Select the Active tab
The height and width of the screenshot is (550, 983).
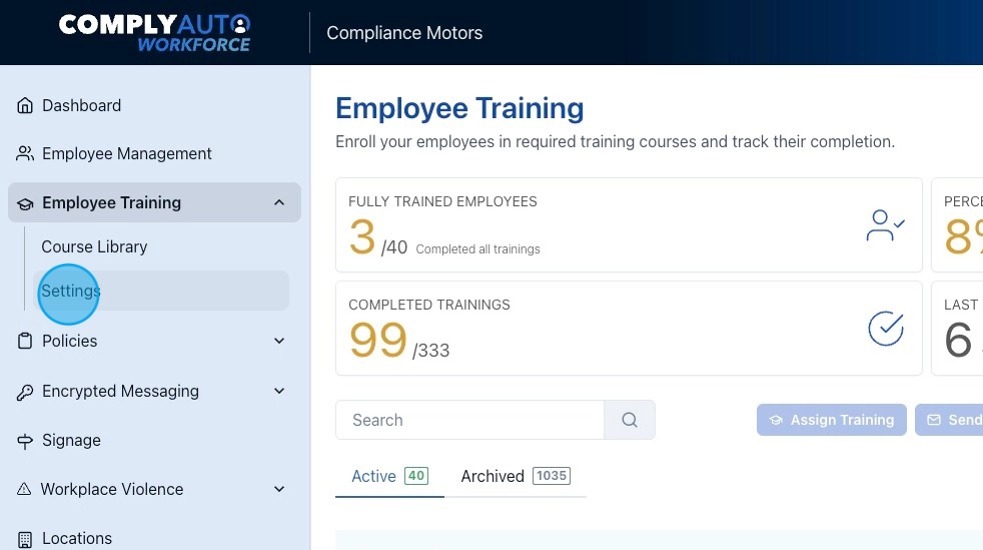[388, 476]
